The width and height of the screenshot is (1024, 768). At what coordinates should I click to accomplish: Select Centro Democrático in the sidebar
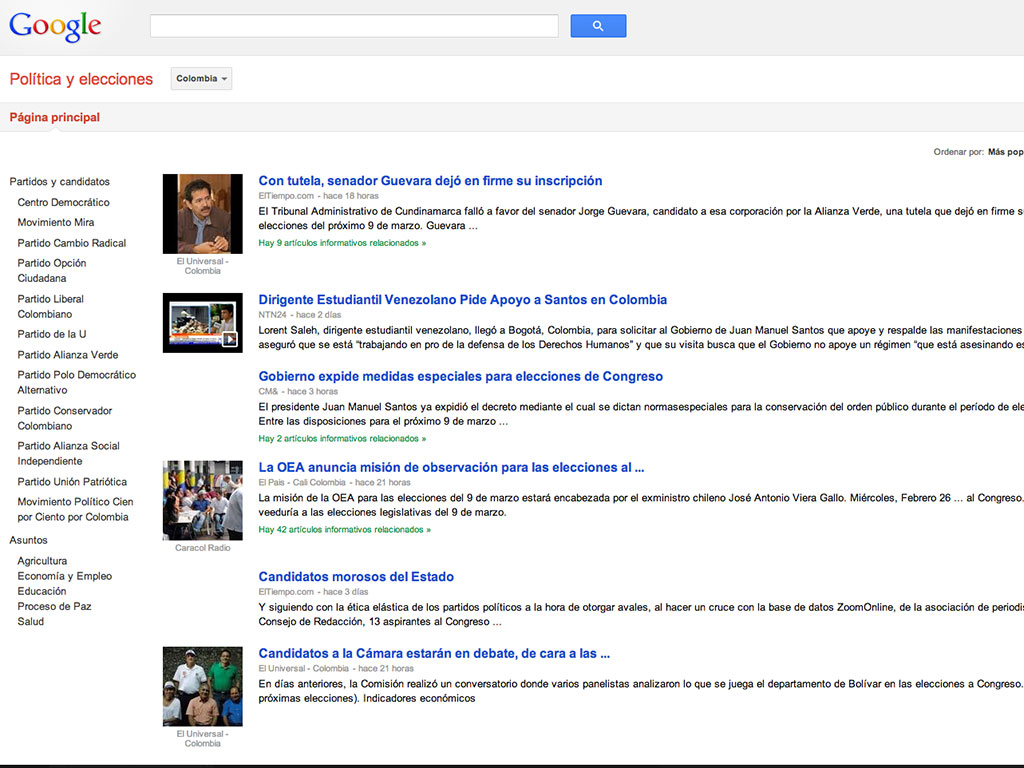(x=63, y=202)
